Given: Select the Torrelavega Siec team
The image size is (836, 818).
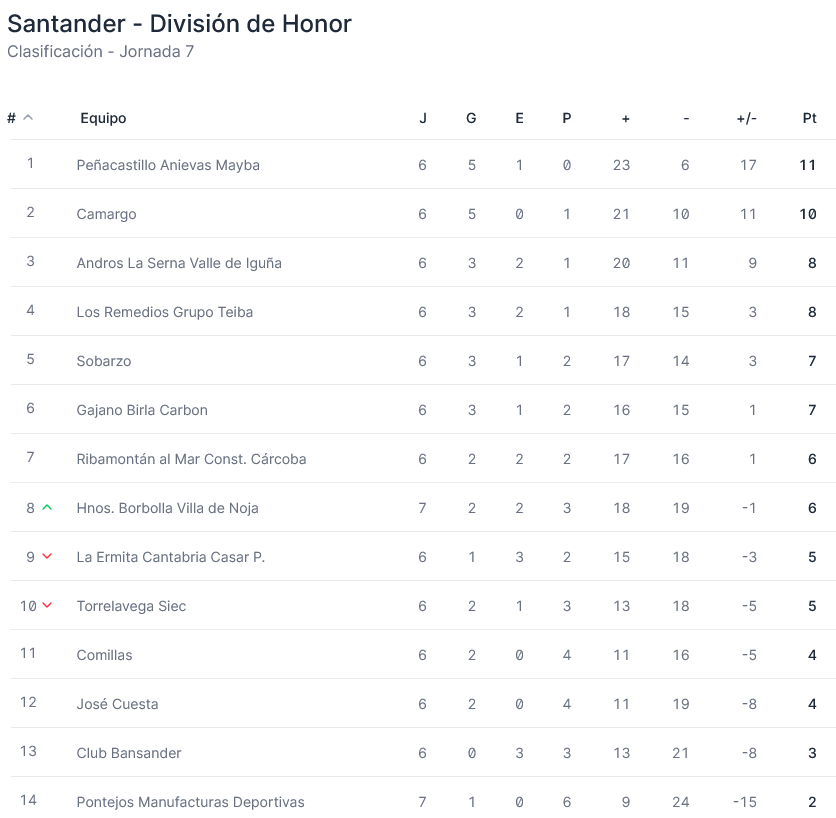Looking at the screenshot, I should tap(131, 606).
